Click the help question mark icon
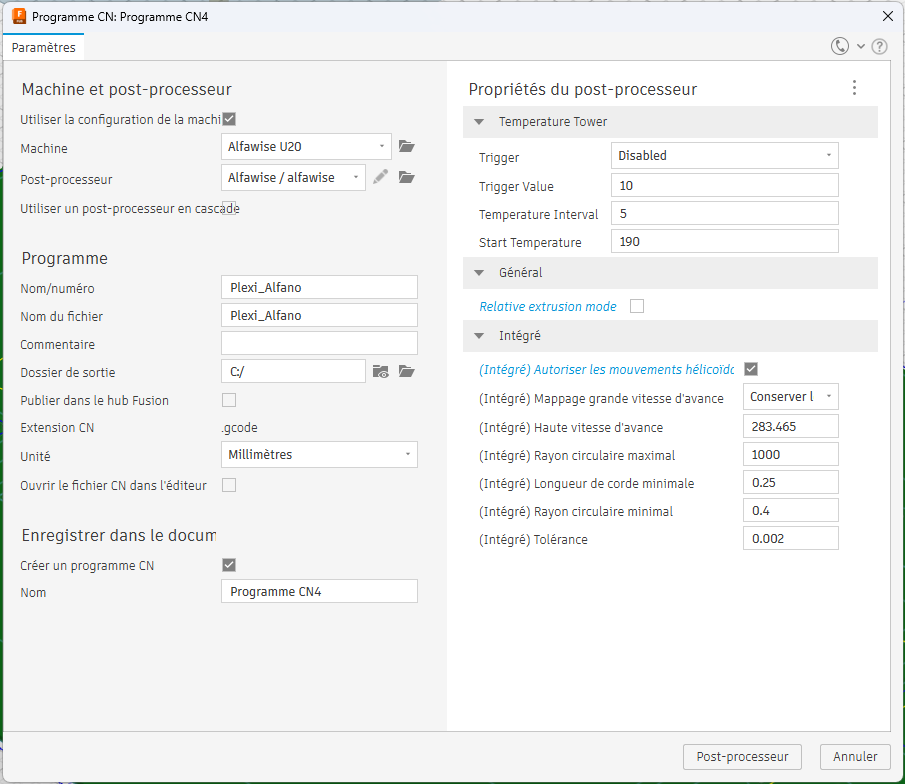The width and height of the screenshot is (905, 784). tap(880, 46)
